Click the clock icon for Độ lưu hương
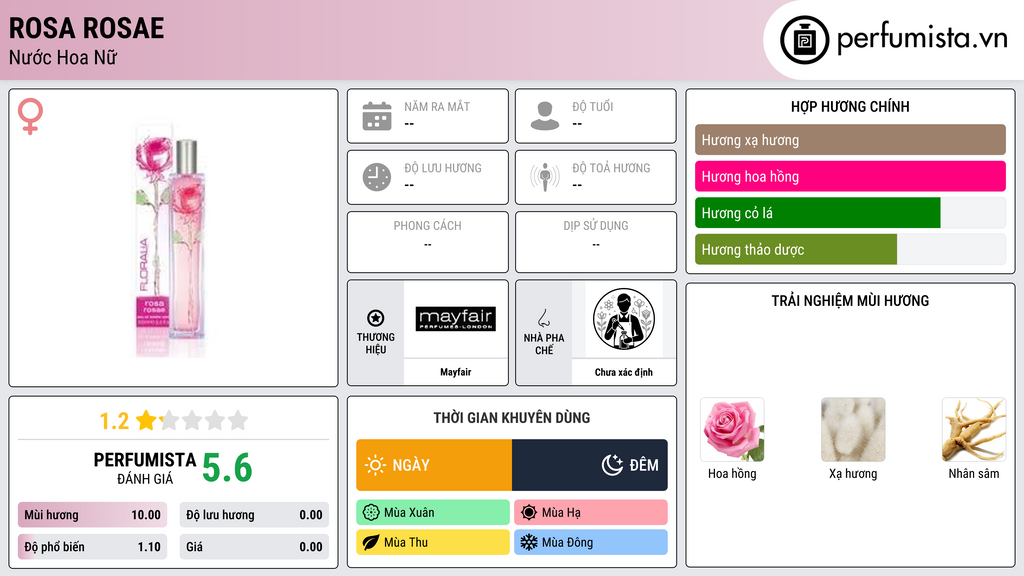Viewport: 1024px width, 576px height. pyautogui.click(x=377, y=177)
